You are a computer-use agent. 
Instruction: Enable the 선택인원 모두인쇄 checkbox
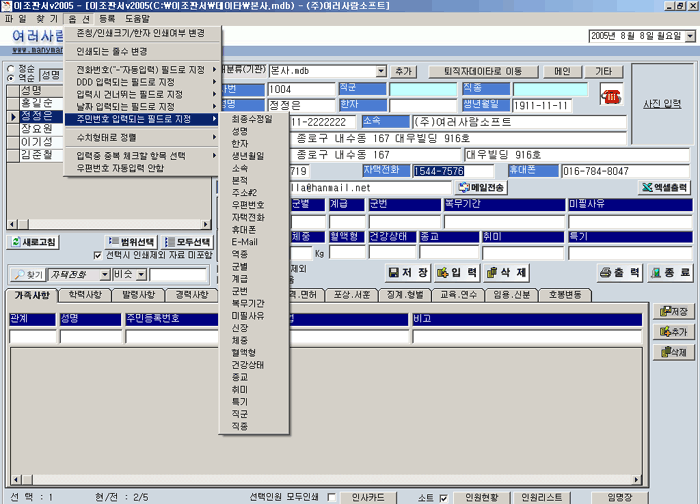click(331, 497)
